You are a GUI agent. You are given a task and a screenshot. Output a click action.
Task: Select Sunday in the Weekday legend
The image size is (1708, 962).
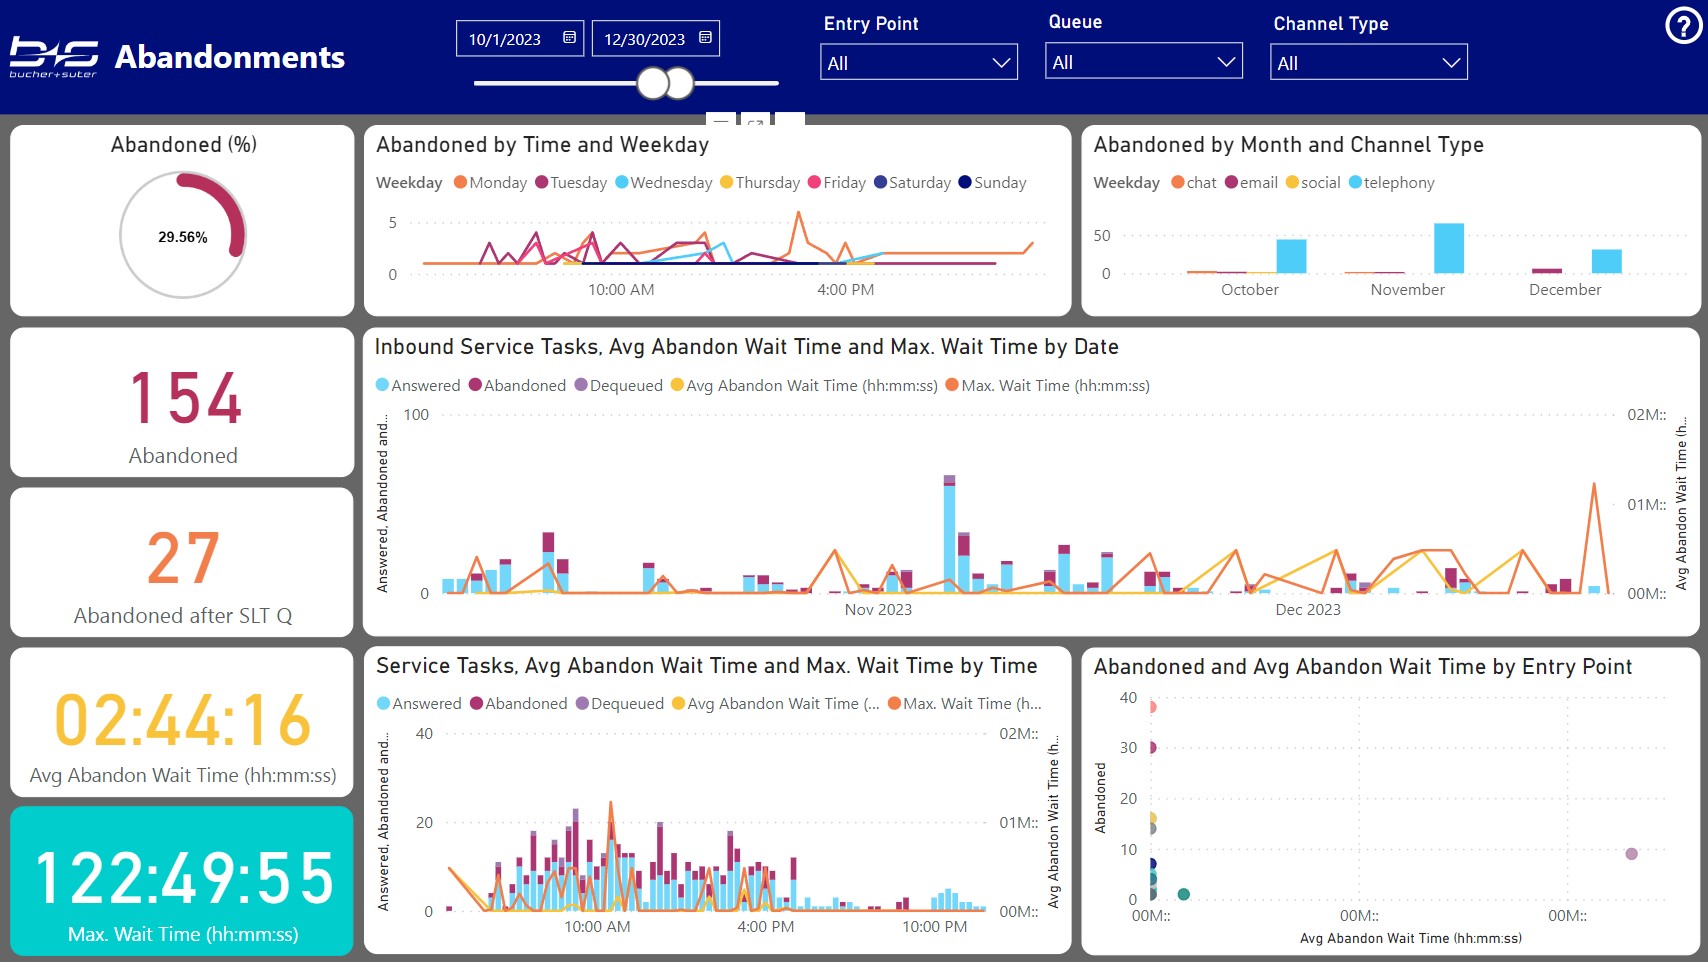point(992,182)
